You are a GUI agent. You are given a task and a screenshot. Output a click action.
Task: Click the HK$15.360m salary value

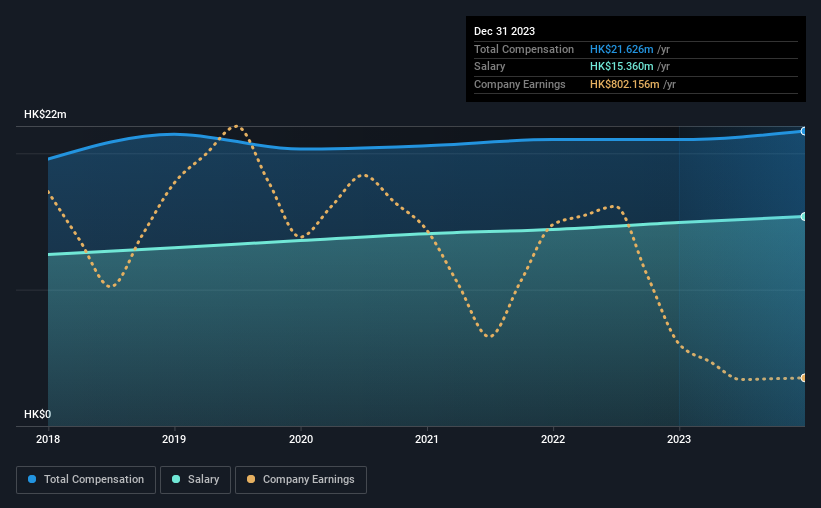pyautogui.click(x=622, y=67)
